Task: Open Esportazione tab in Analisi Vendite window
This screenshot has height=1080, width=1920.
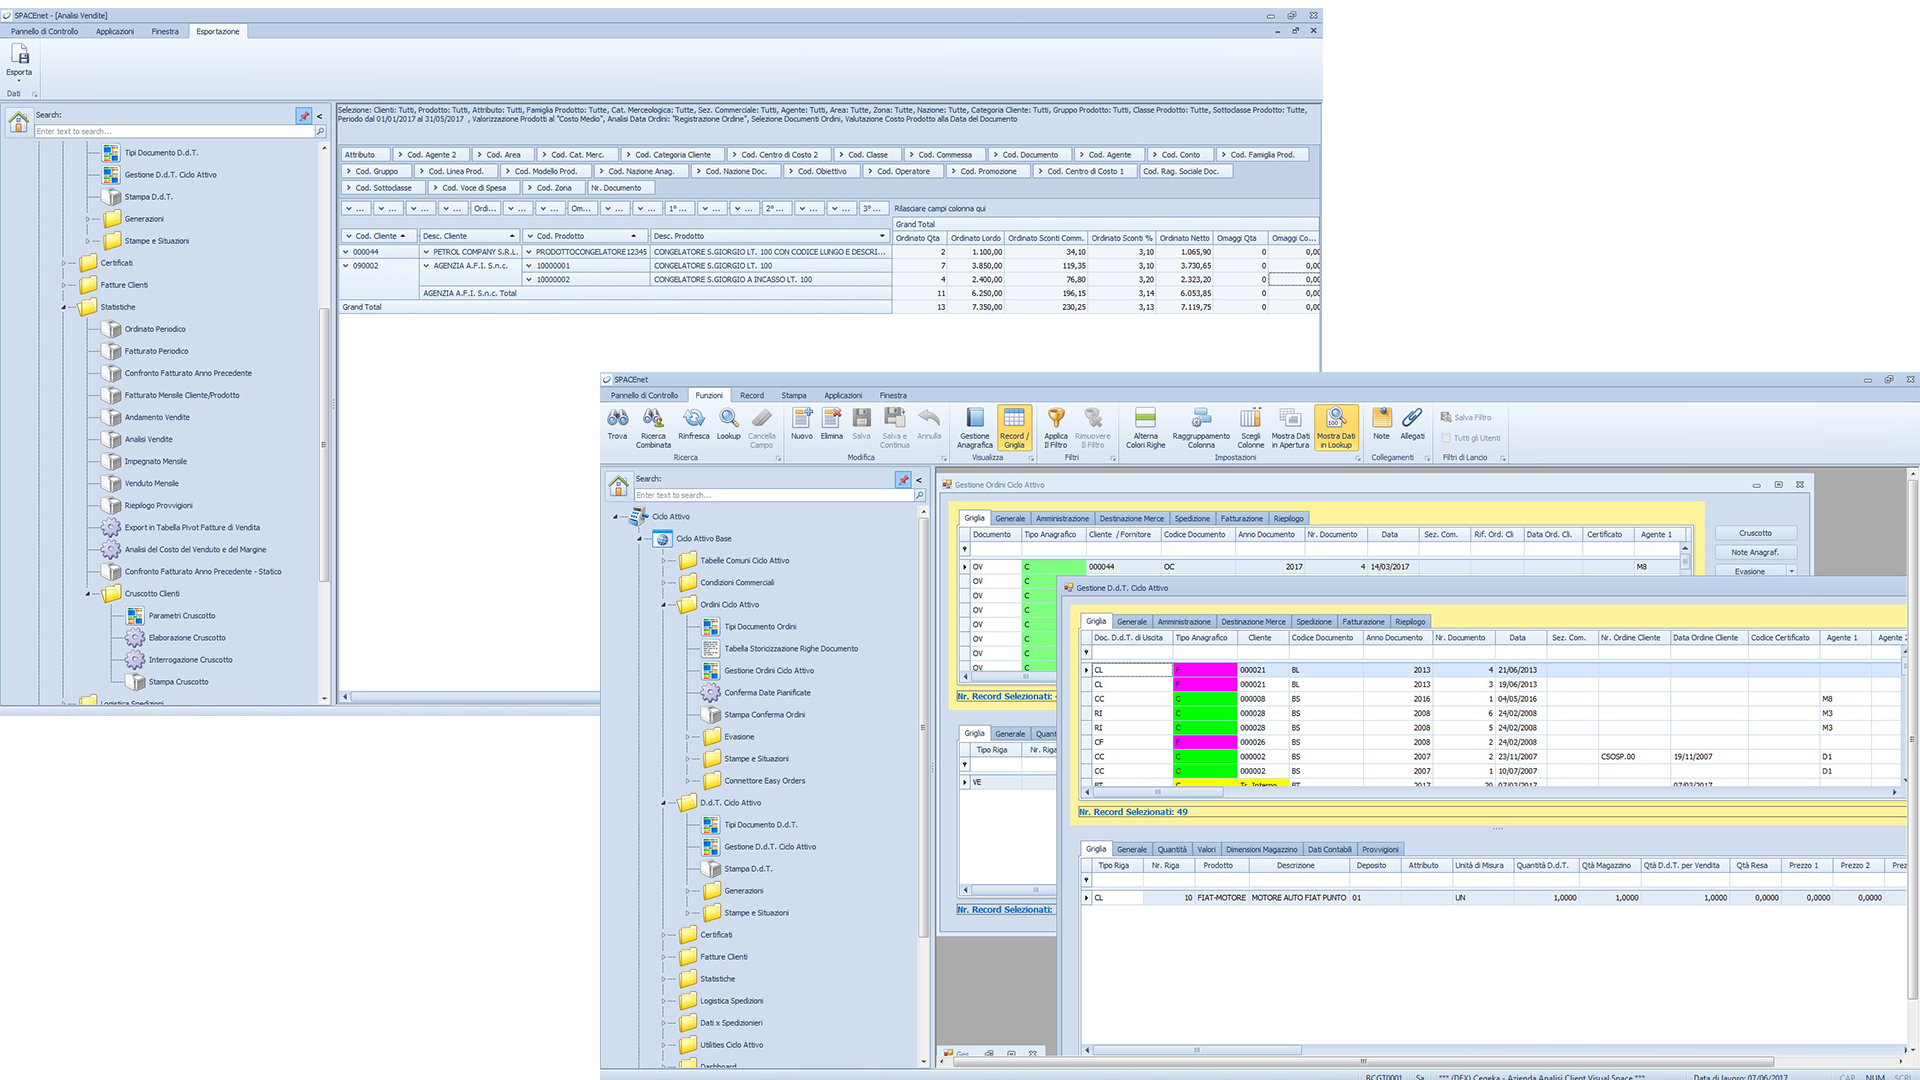Action: [218, 31]
